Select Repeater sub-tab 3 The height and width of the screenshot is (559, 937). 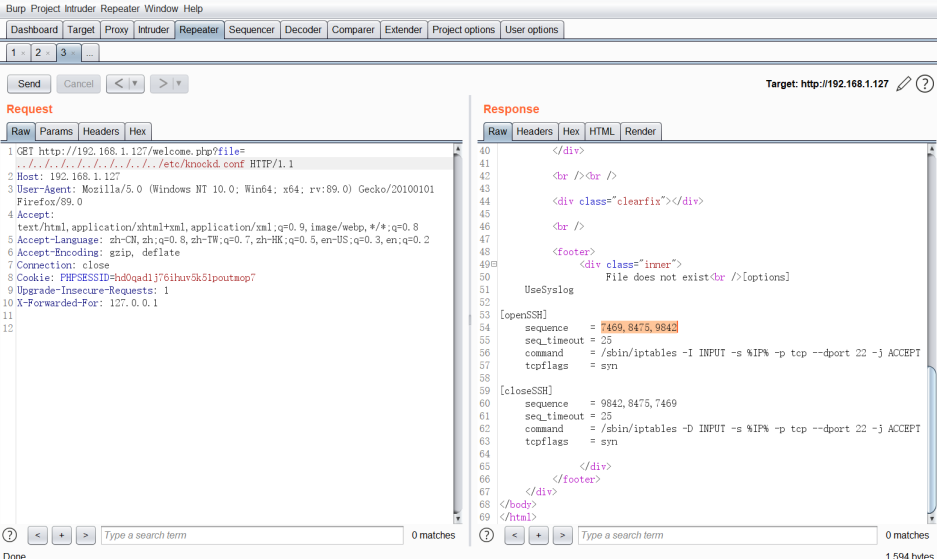pos(63,53)
